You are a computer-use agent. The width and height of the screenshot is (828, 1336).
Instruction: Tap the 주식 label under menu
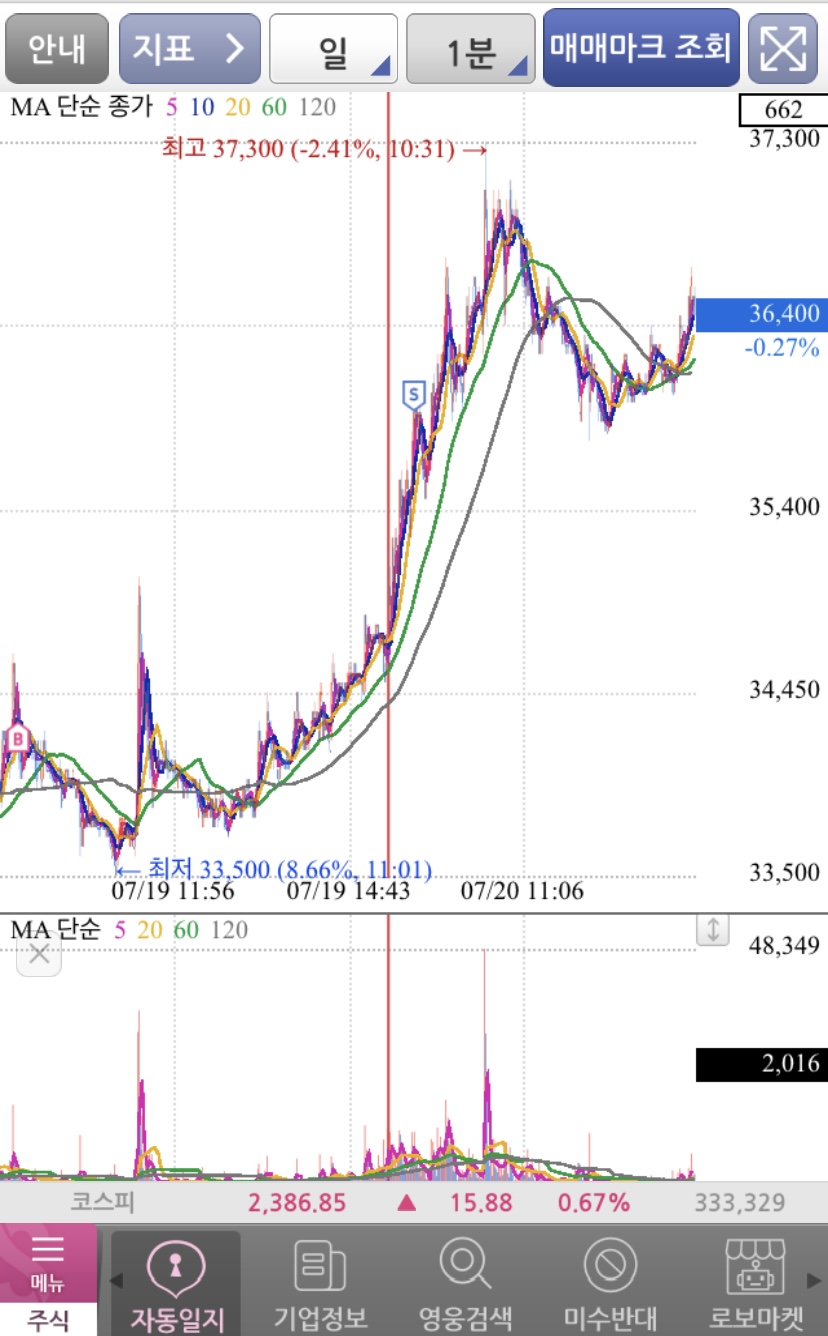[x=48, y=1319]
